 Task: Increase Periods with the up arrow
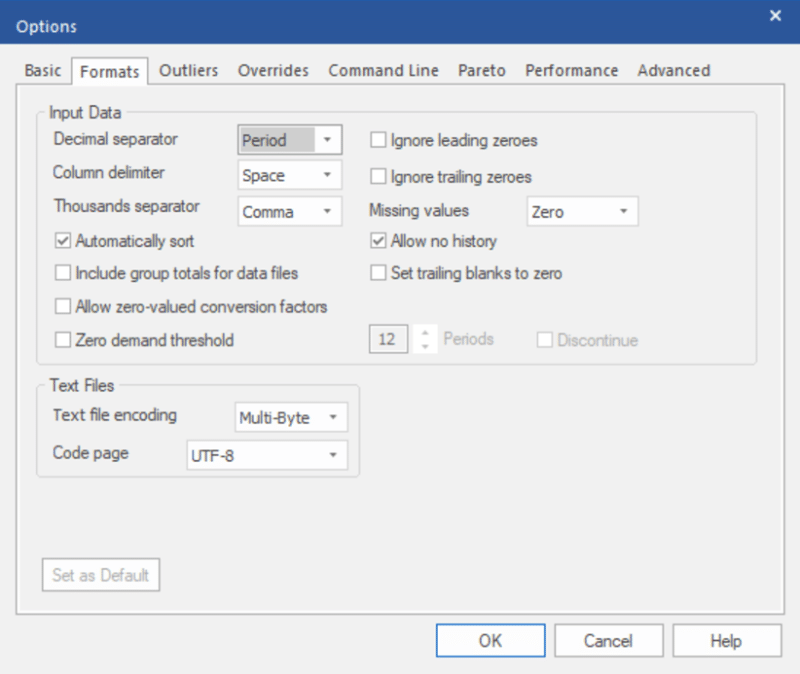click(x=425, y=332)
